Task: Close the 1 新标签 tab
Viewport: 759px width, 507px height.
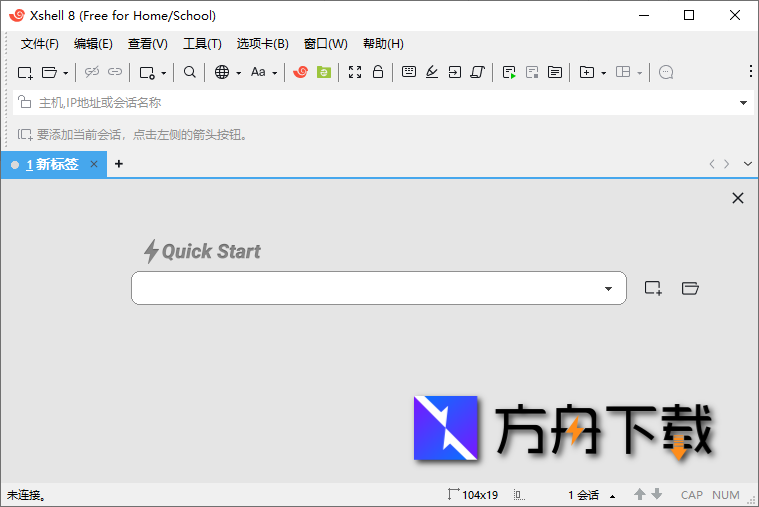Action: (x=94, y=164)
